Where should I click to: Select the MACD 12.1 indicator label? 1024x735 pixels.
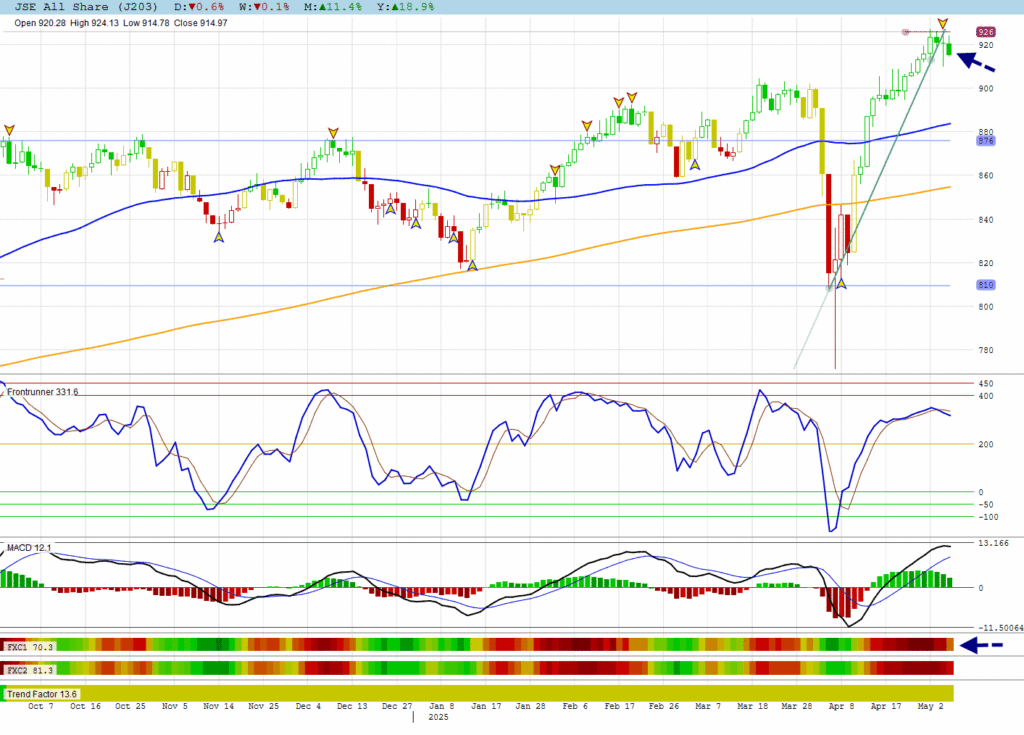29,547
